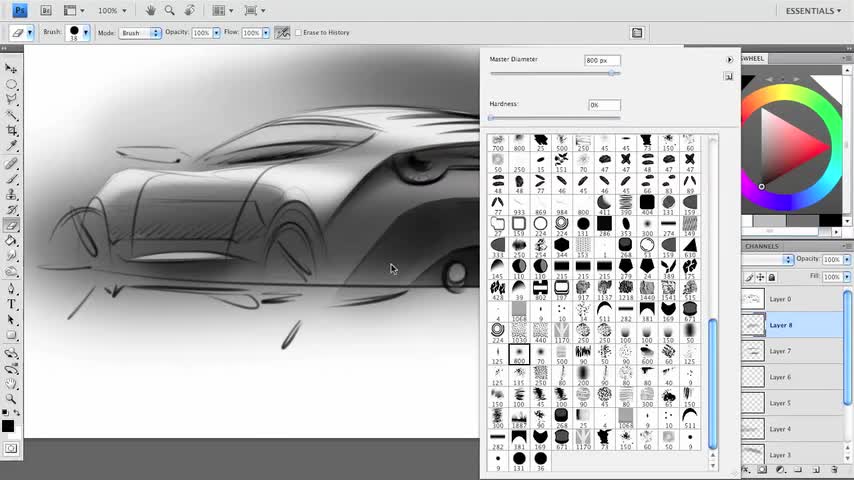The width and height of the screenshot is (854, 480).
Task: Toggle lock position in Layers panel
Action: point(760,278)
